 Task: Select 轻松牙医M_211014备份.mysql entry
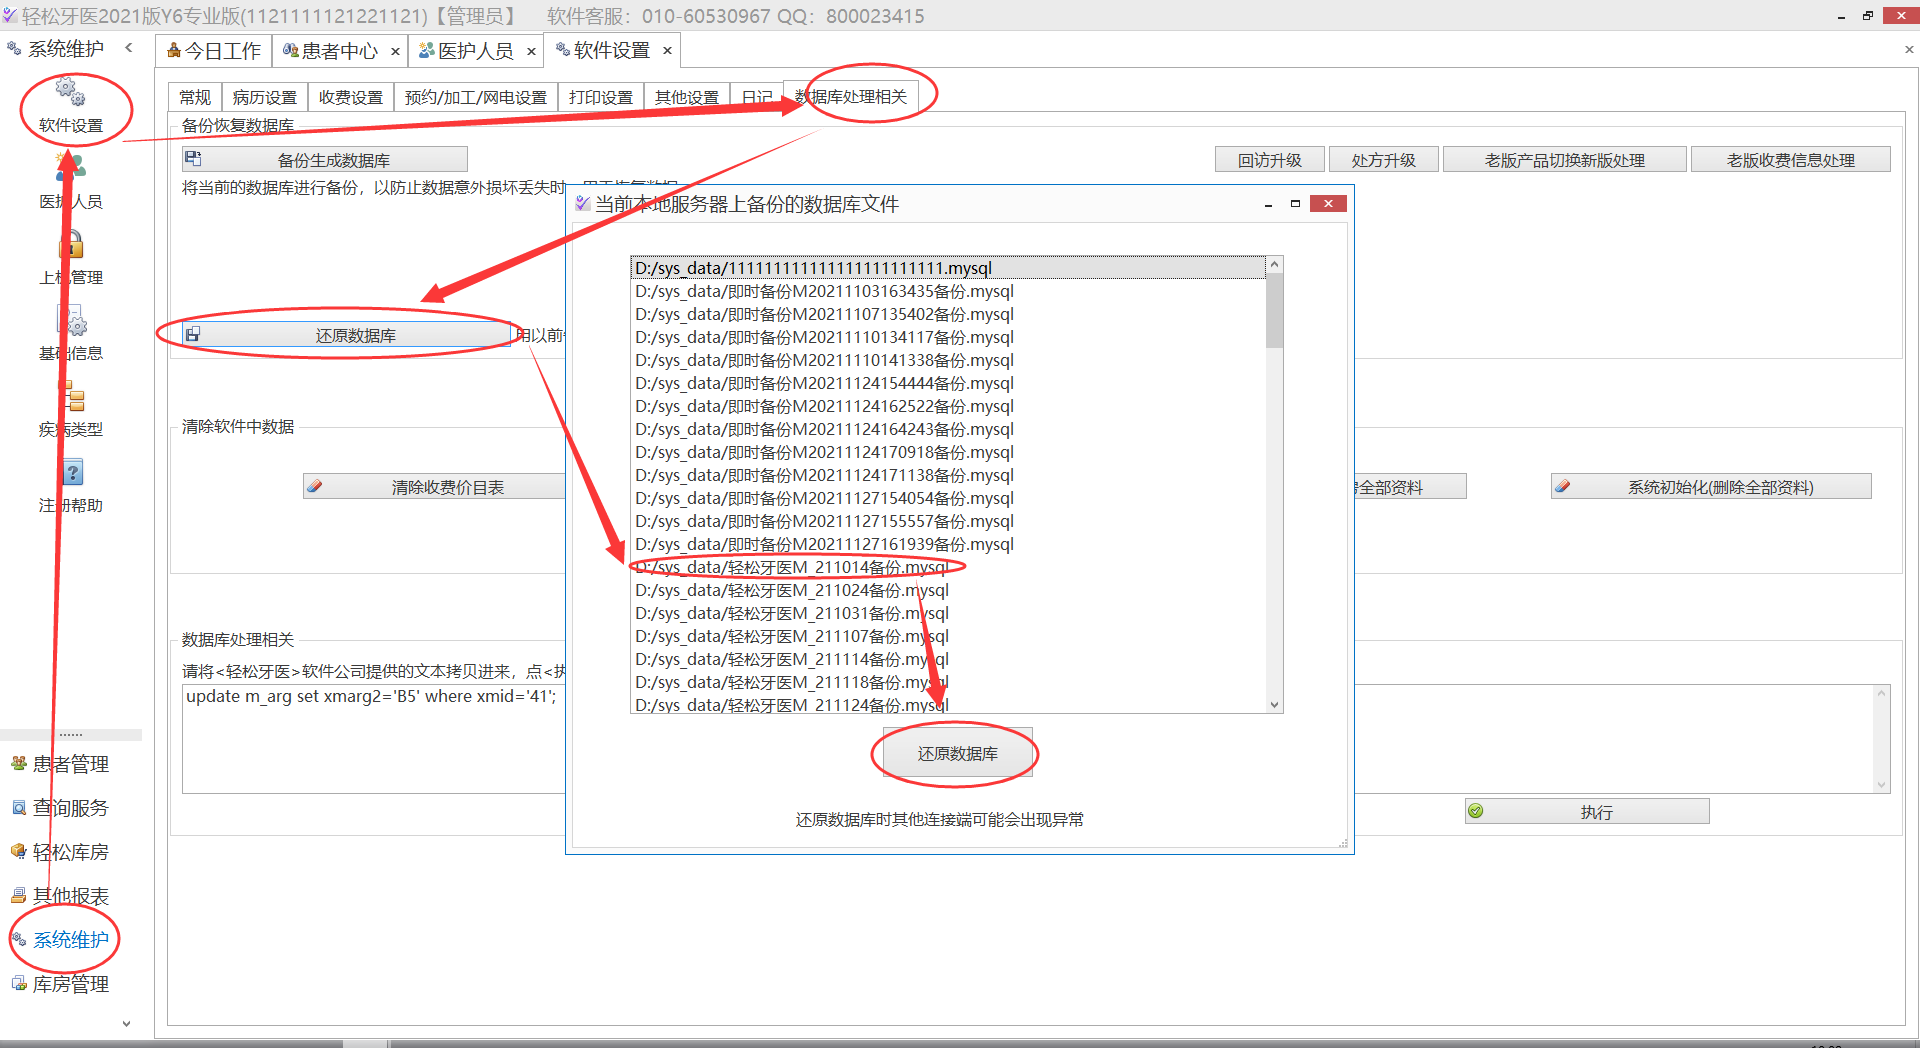[948, 567]
